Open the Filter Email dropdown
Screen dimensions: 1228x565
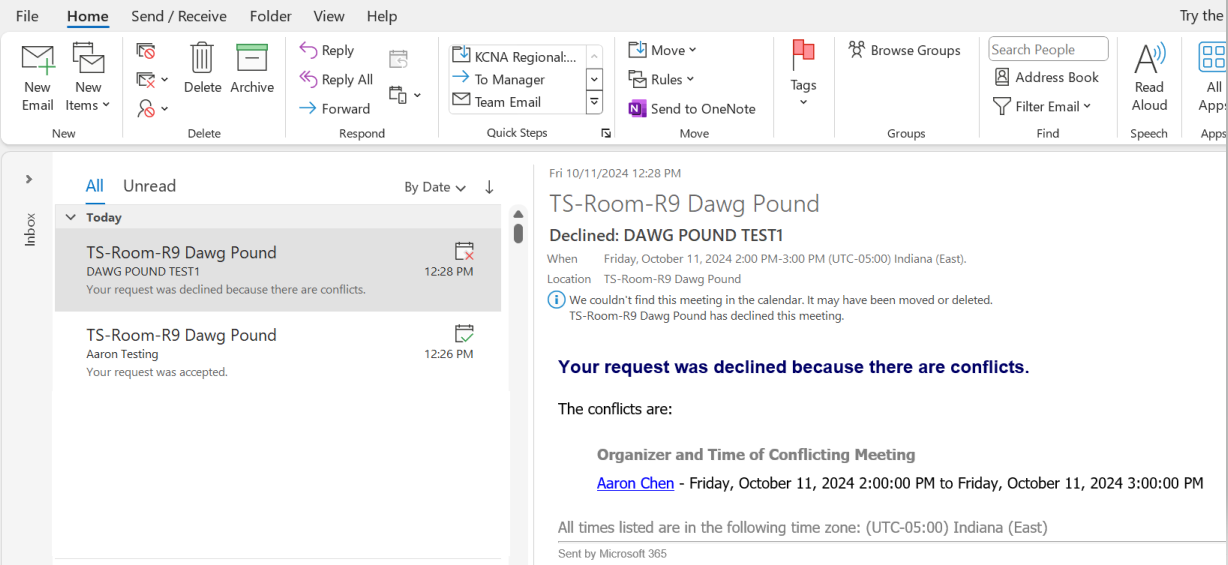click(x=1042, y=106)
